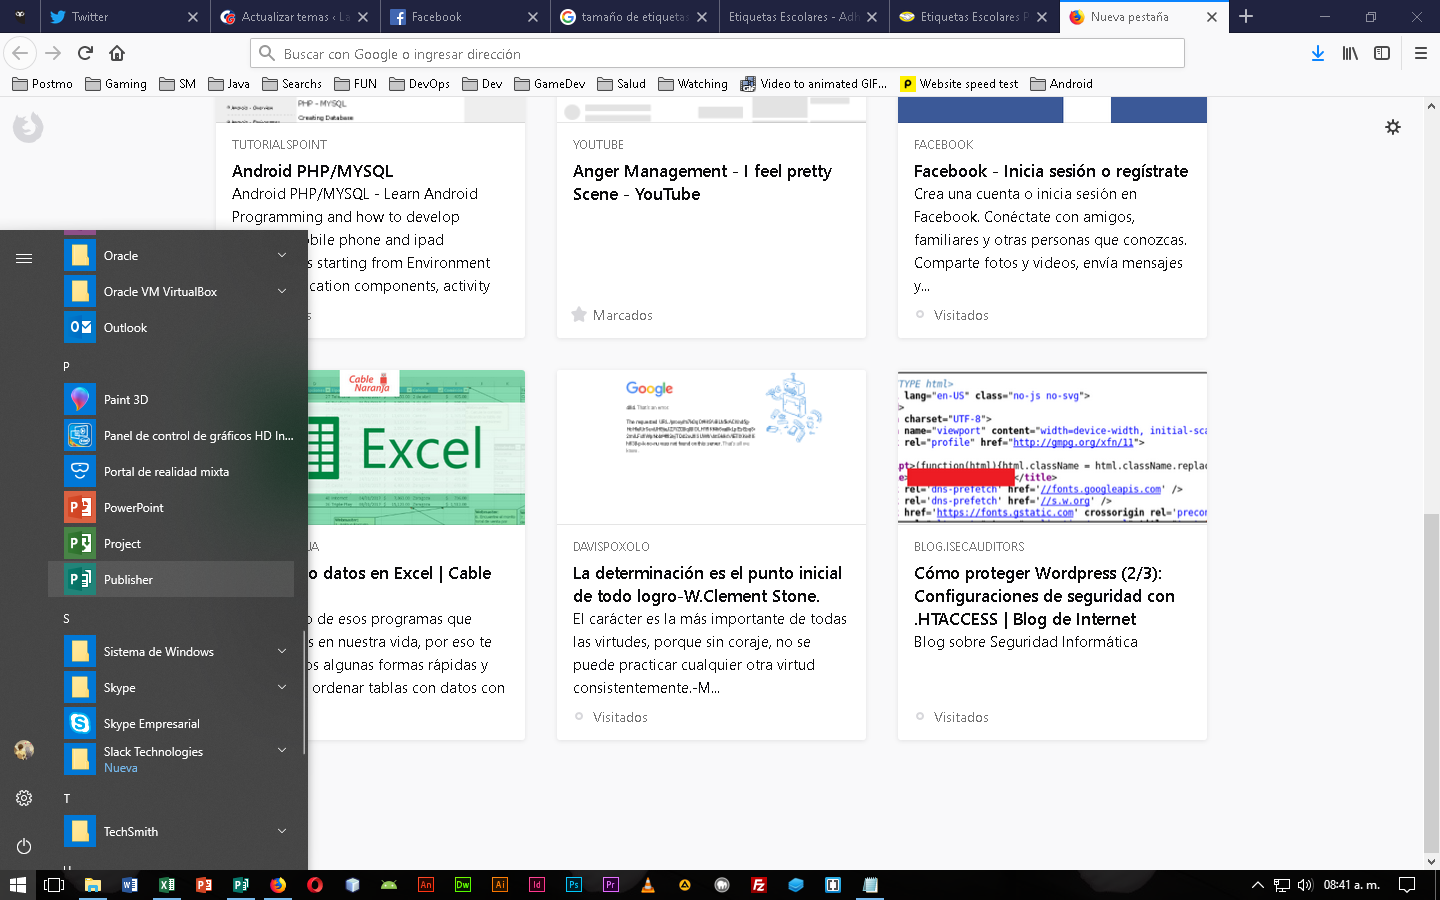Viewport: 1440px width, 900px height.
Task: Open the Postmo bookmarks folder
Action: pyautogui.click(x=43, y=84)
